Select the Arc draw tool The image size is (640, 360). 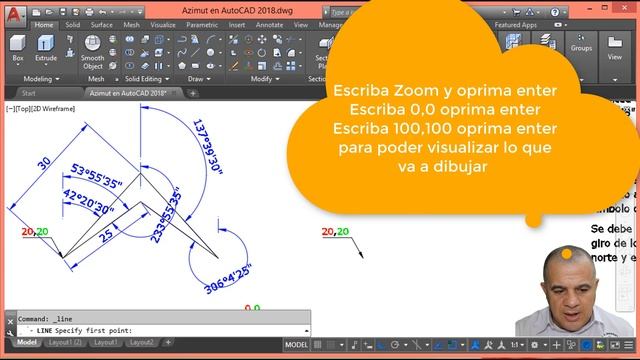tap(210, 39)
